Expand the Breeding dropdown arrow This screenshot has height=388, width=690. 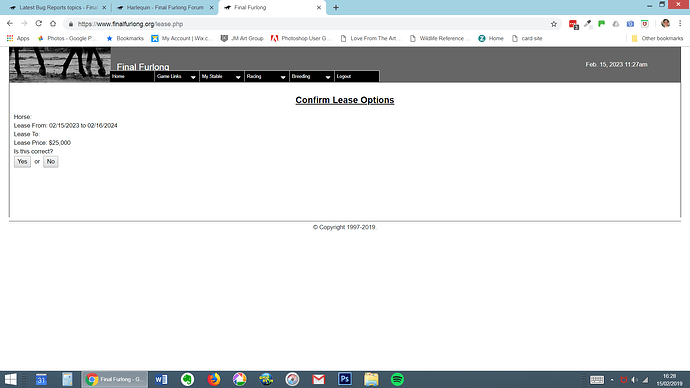327,77
